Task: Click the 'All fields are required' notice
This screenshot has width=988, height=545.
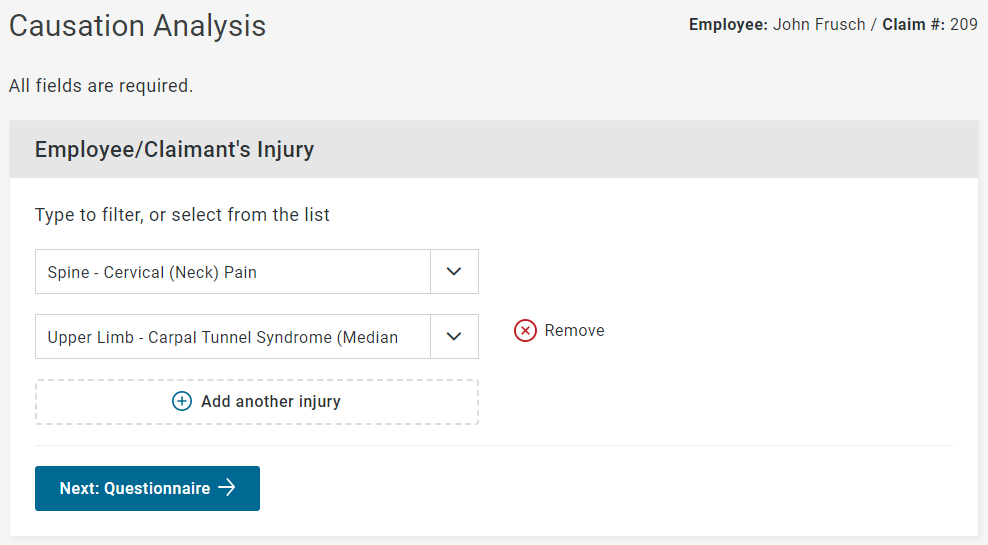Action: [101, 86]
